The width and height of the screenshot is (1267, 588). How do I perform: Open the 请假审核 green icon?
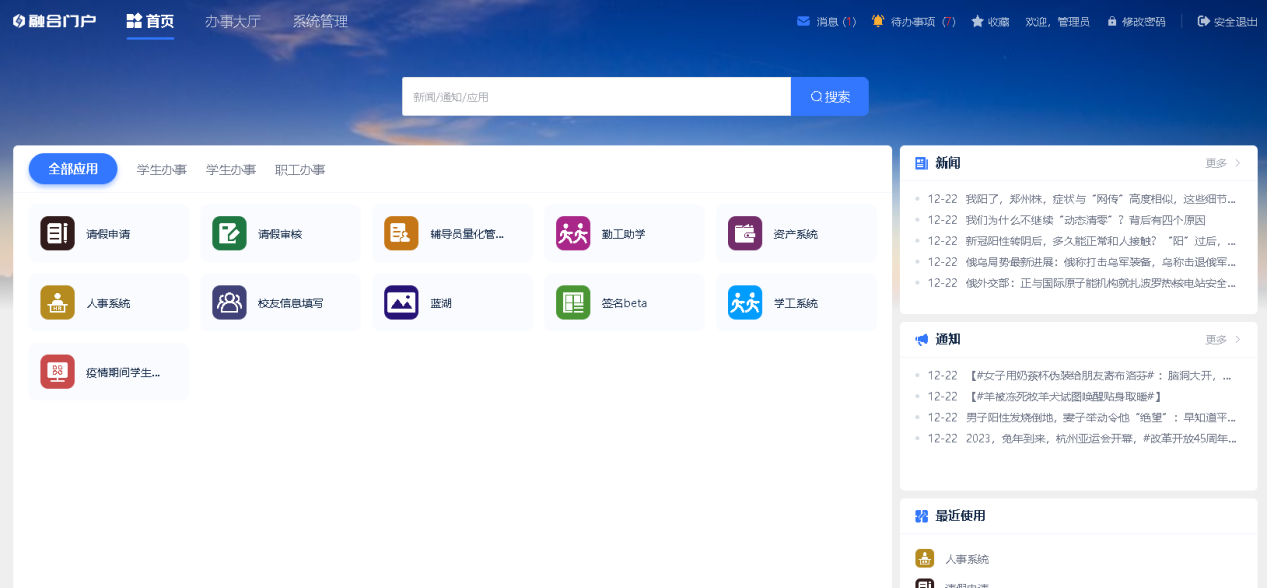229,234
